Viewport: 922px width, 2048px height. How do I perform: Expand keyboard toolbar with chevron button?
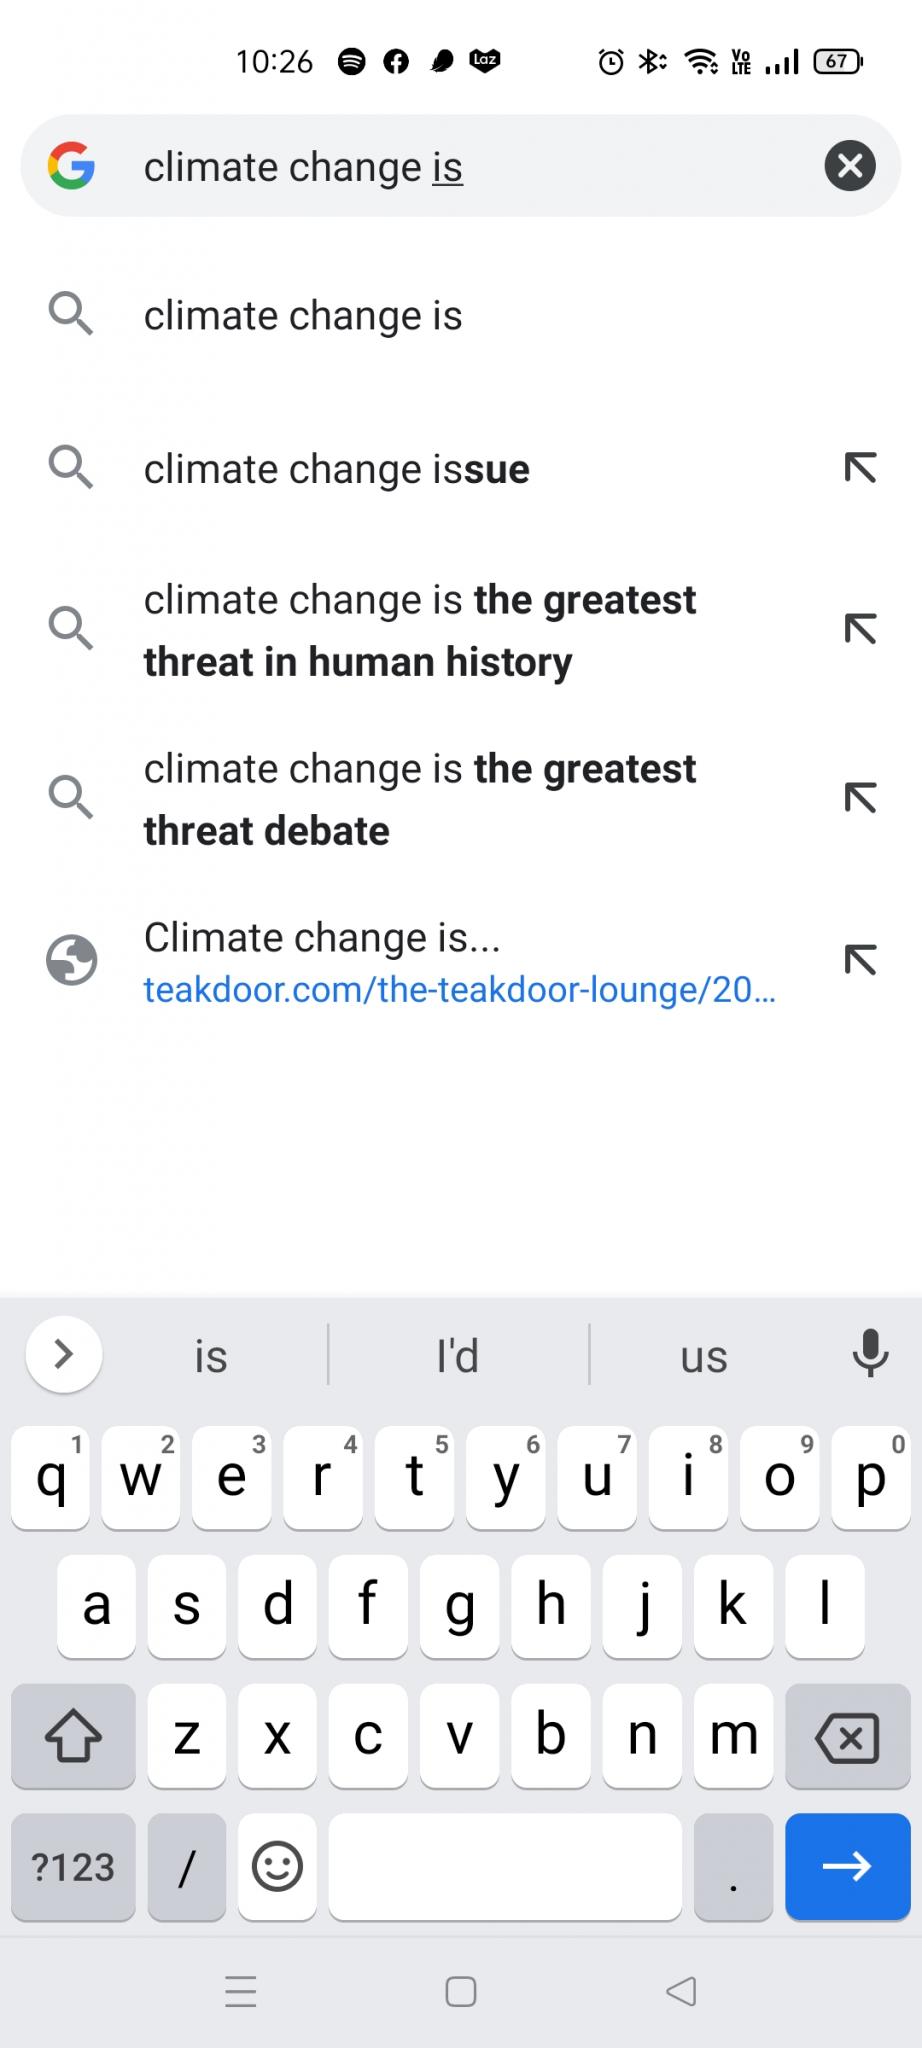tap(64, 1355)
